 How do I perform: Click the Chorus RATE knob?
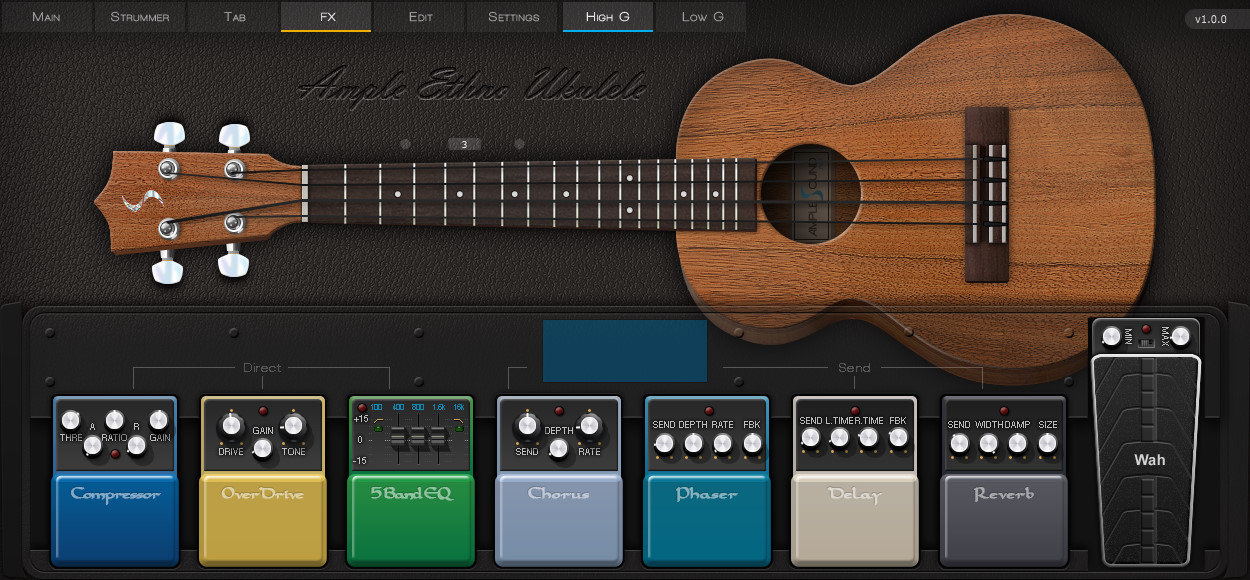click(x=590, y=426)
